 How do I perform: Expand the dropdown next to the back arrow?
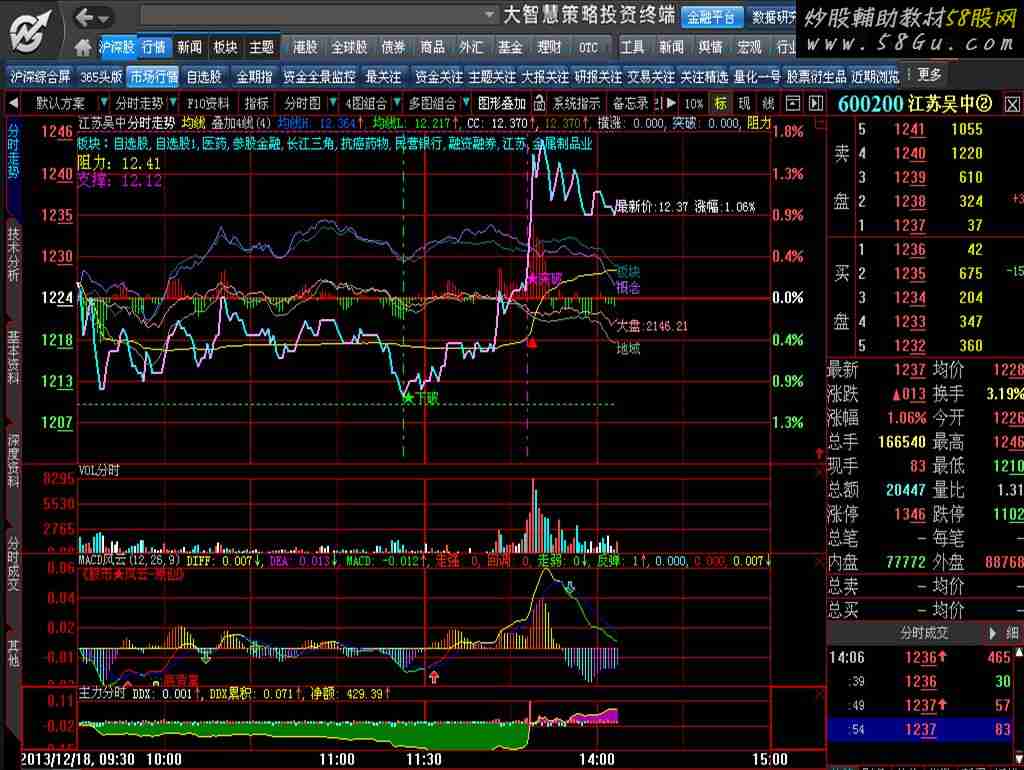[104, 18]
